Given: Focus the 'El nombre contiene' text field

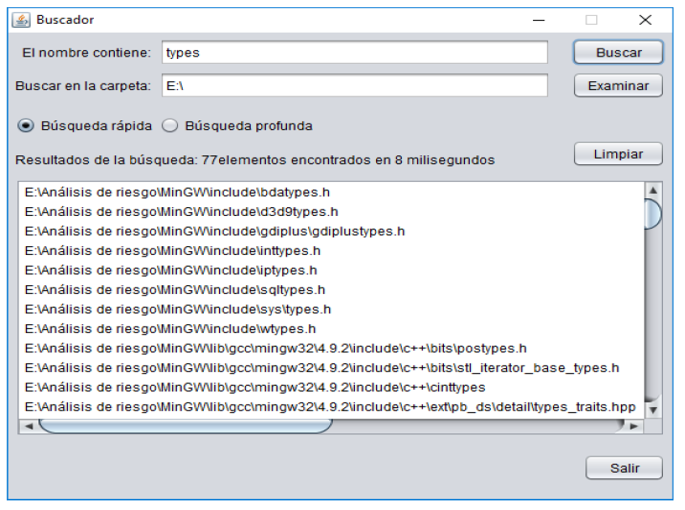Looking at the screenshot, I should (x=354, y=52).
